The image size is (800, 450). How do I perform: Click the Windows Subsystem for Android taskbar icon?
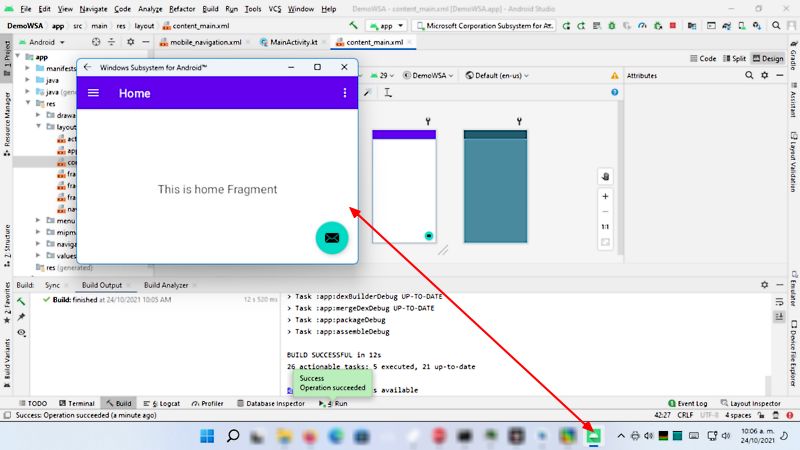(x=593, y=436)
